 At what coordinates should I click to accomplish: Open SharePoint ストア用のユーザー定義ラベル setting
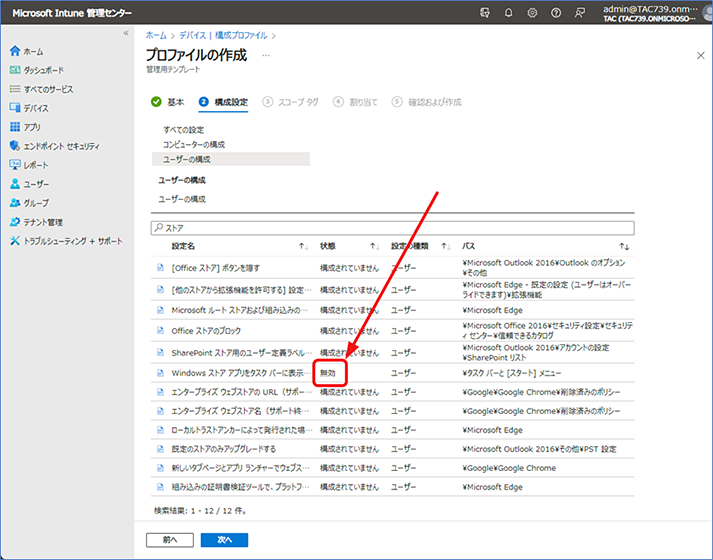[x=242, y=352]
